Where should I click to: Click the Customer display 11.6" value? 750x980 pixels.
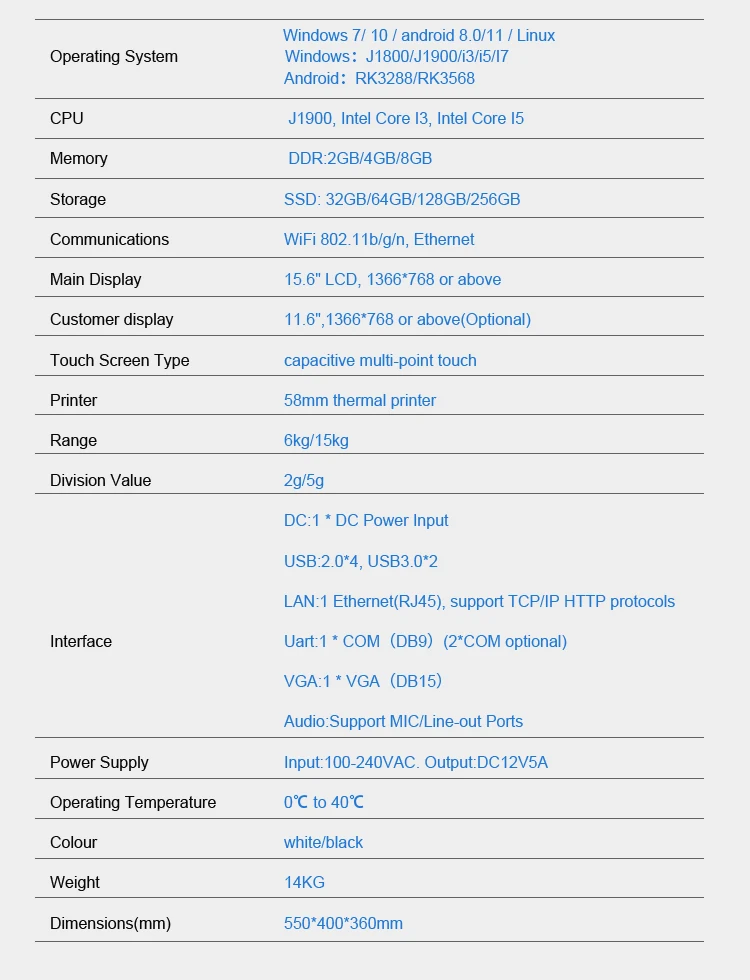point(407,319)
